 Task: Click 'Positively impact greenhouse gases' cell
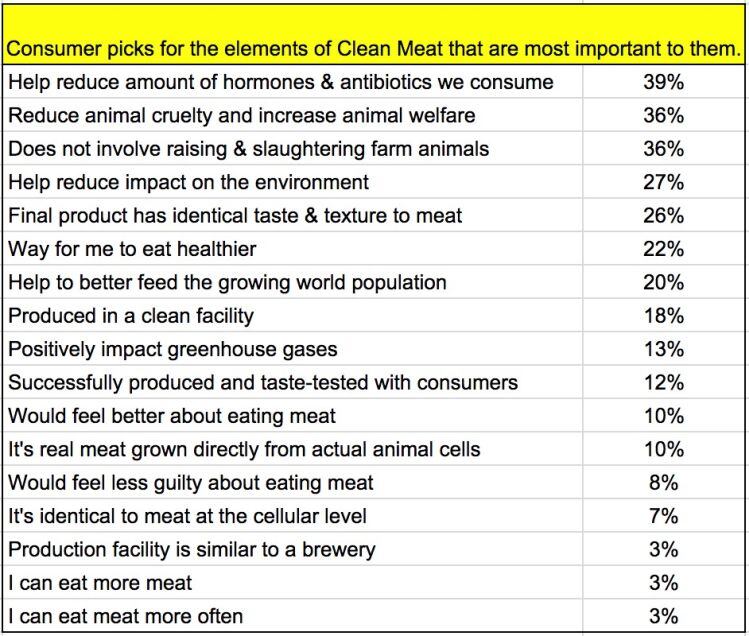[173, 349]
